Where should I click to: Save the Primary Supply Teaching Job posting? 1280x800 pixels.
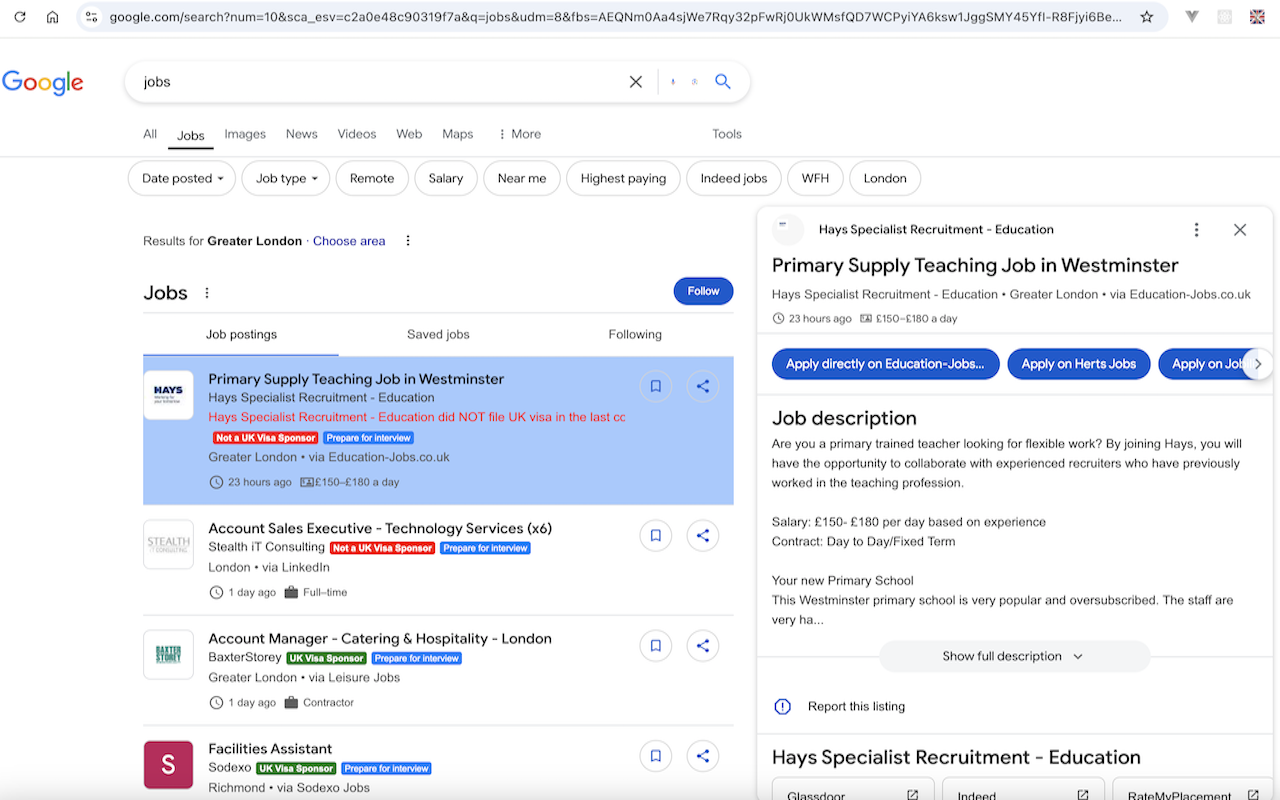point(656,386)
